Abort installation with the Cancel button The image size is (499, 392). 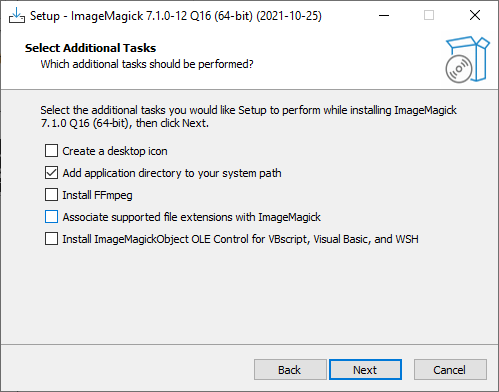450,370
